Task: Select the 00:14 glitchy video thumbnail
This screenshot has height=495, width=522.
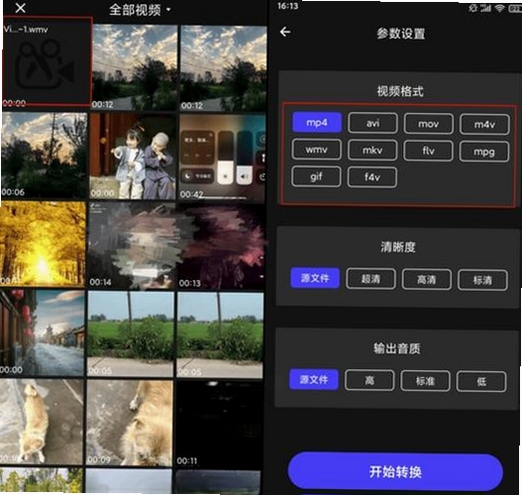Action: coord(131,245)
